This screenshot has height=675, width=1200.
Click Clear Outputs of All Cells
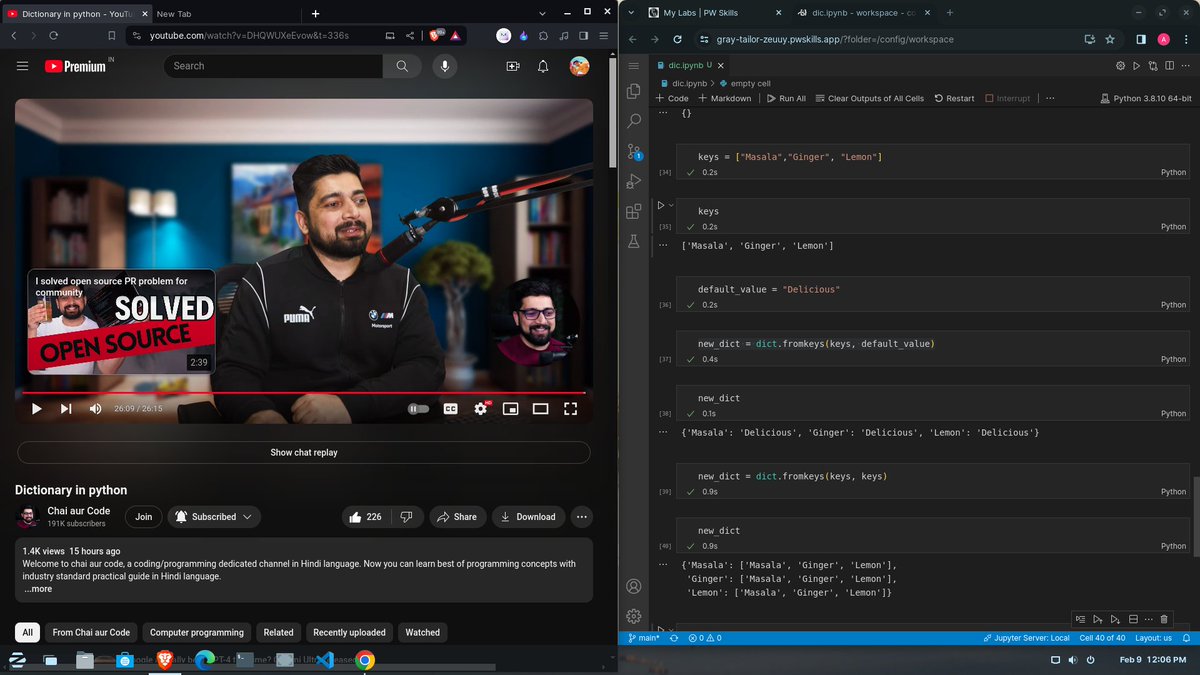click(x=870, y=98)
